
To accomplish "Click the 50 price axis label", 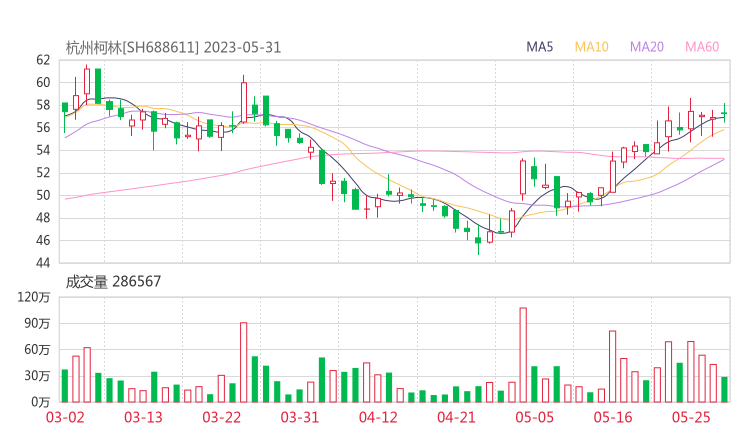I will pos(43,195).
